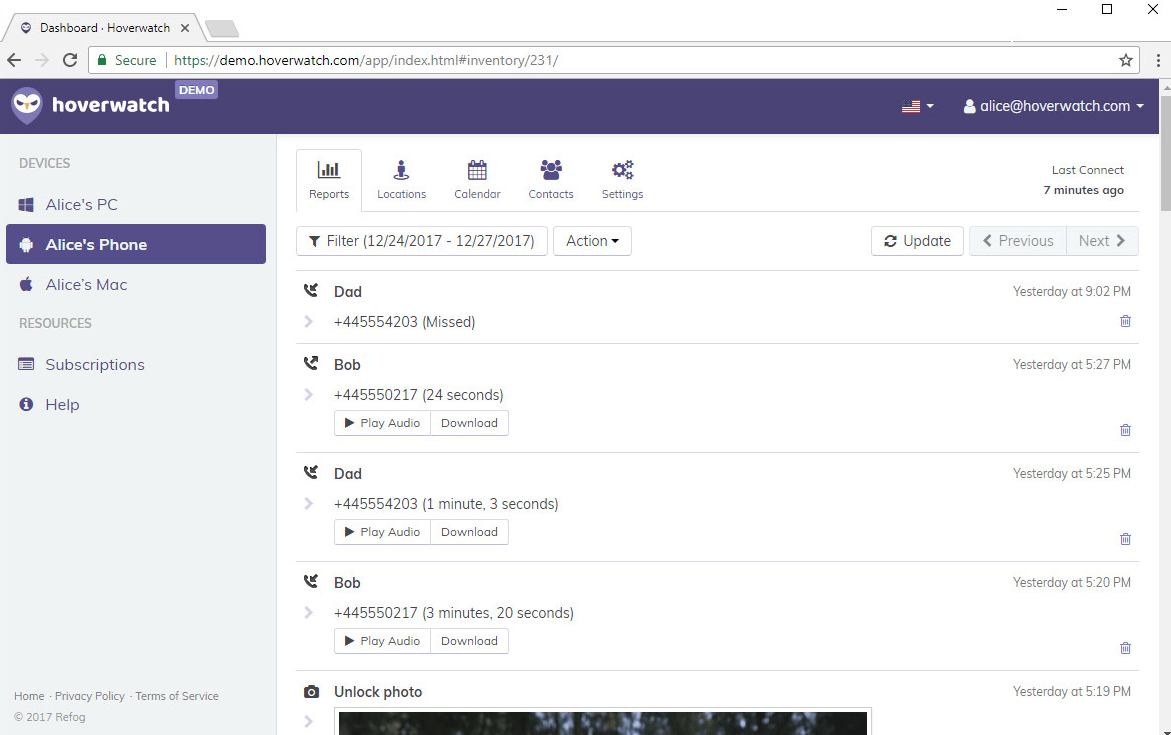Open the language flag dropdown
This screenshot has width=1171, height=735.
(918, 106)
